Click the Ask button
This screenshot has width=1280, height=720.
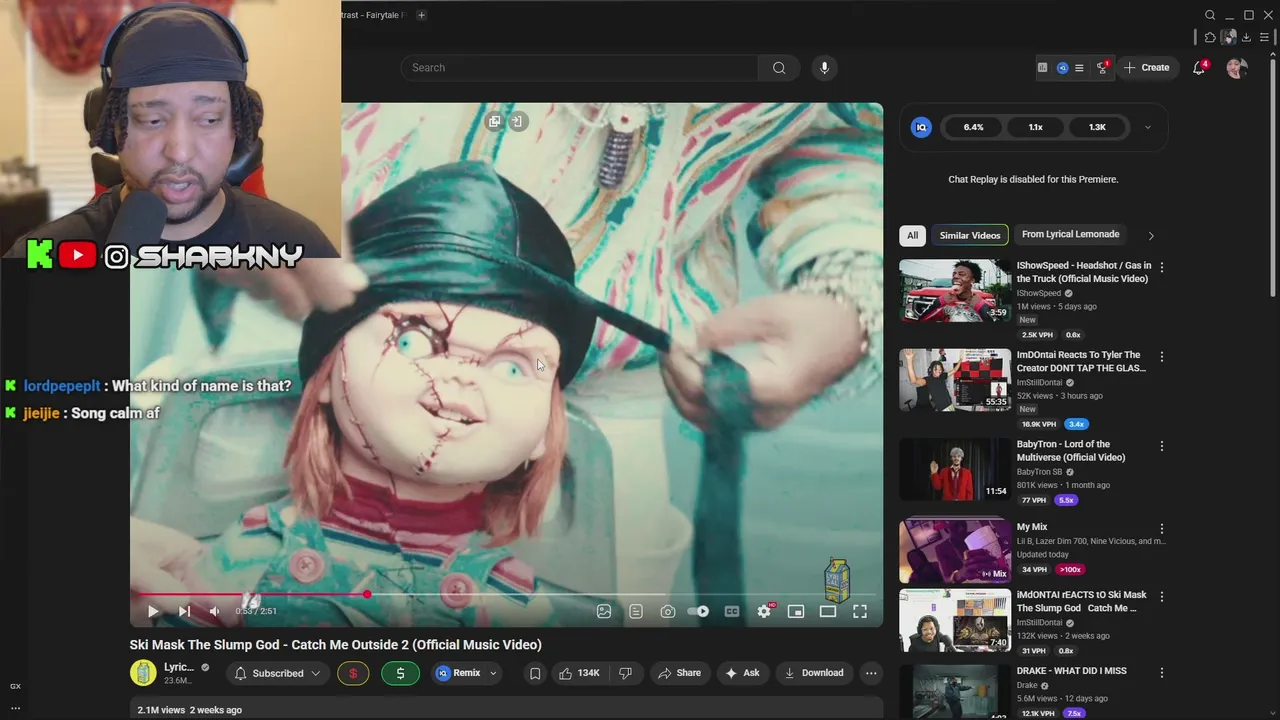[x=742, y=673]
